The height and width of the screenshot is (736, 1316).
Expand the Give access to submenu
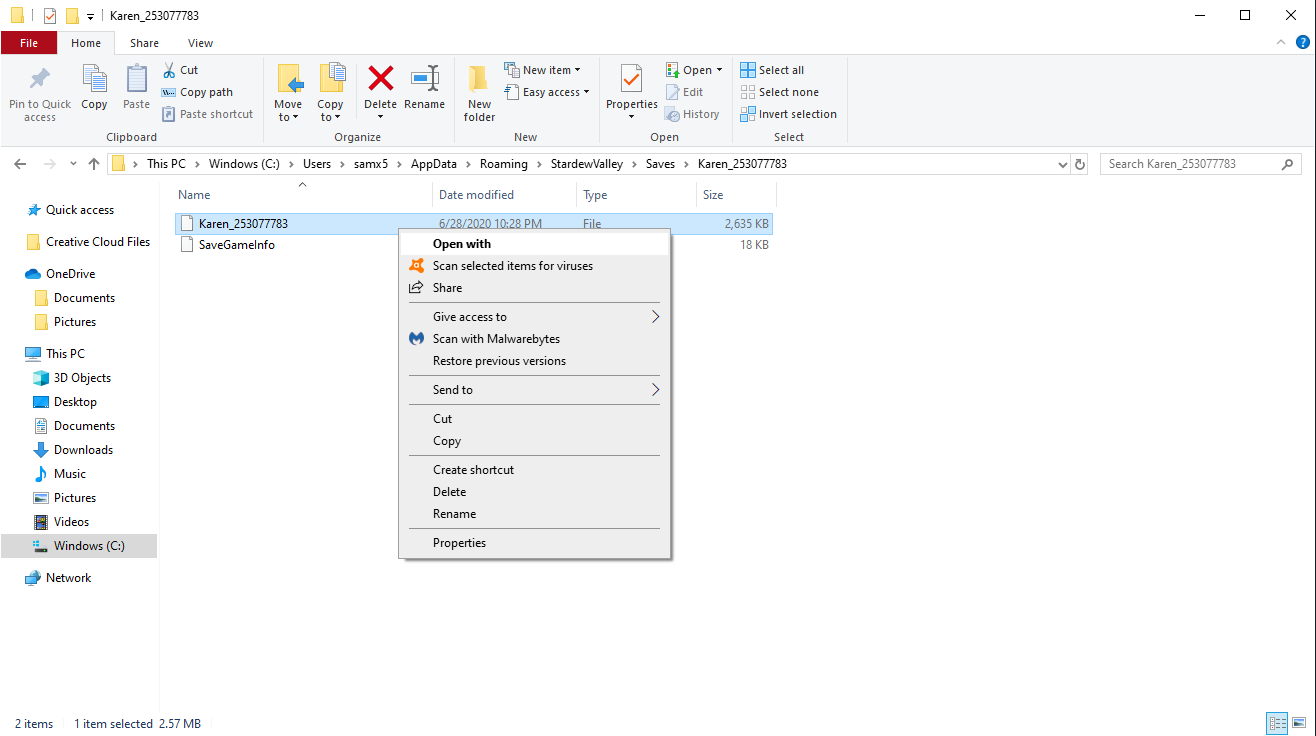click(535, 317)
